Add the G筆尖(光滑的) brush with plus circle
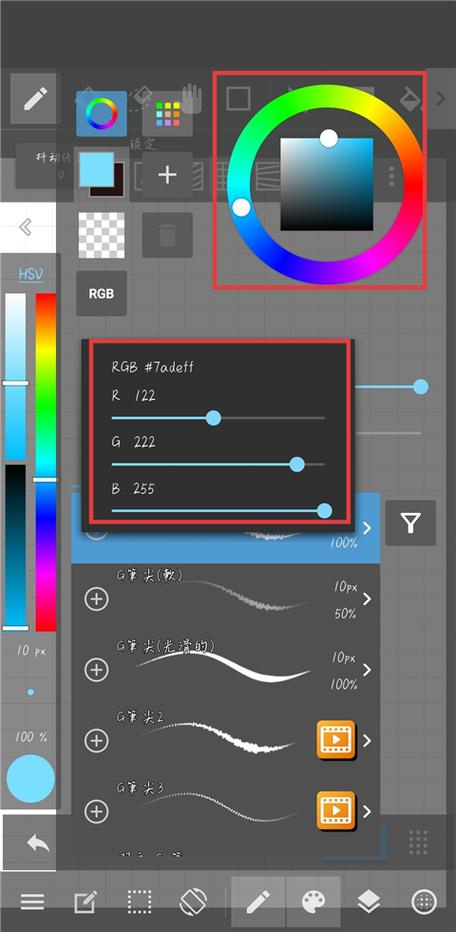456x932 pixels. coord(96,670)
